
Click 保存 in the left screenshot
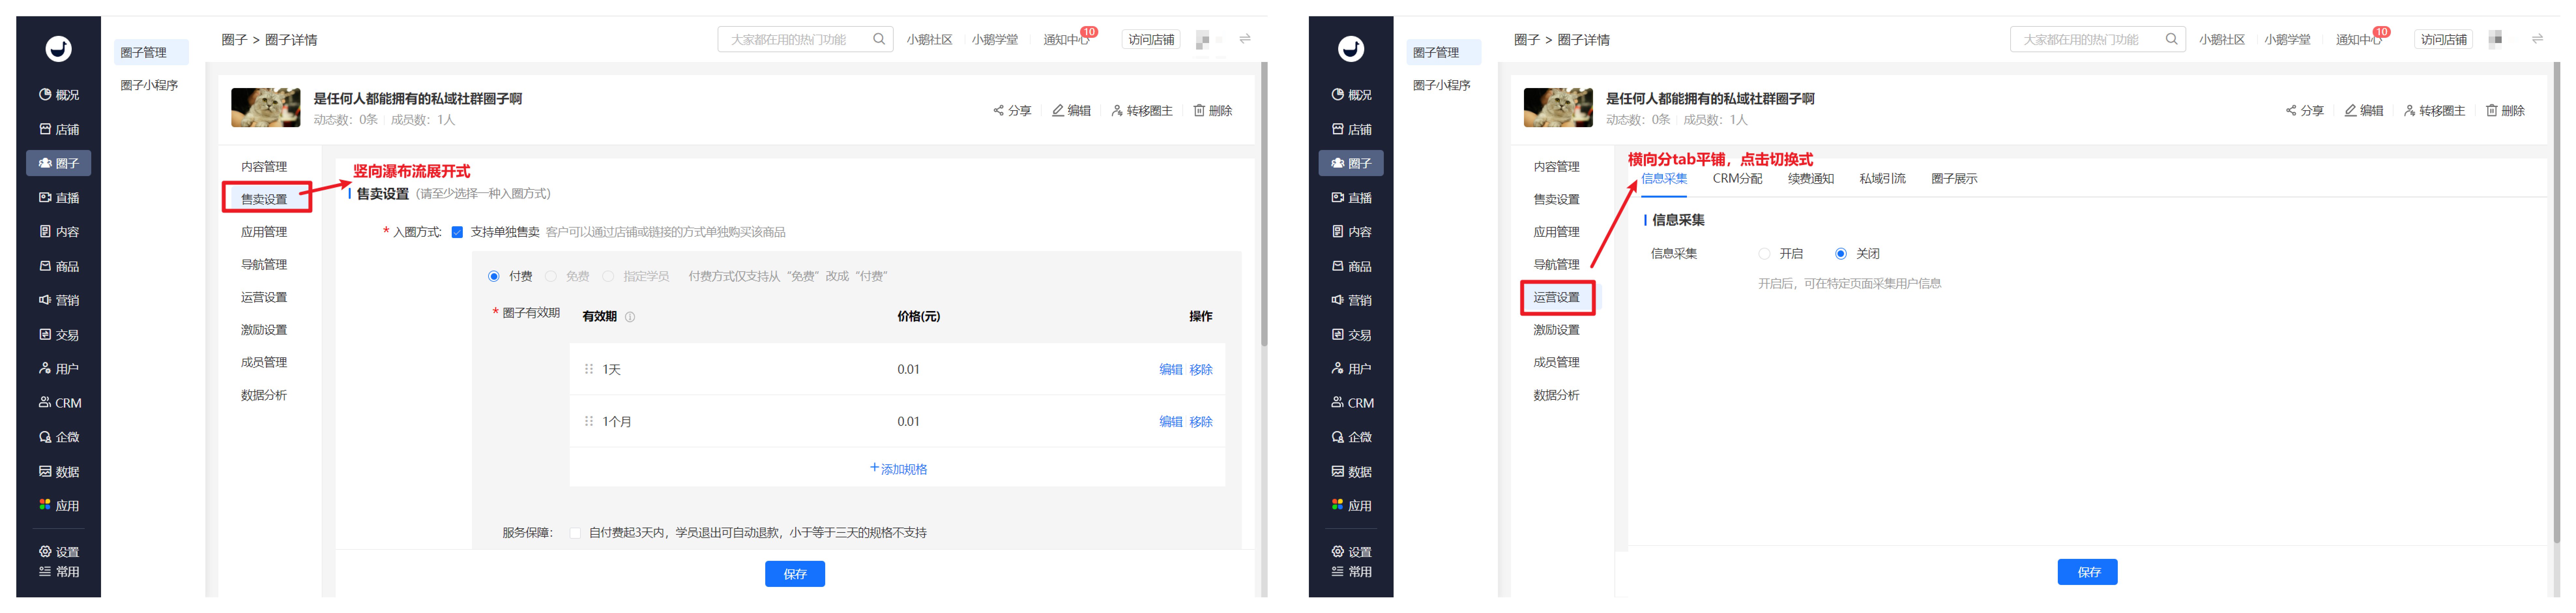[x=795, y=574]
